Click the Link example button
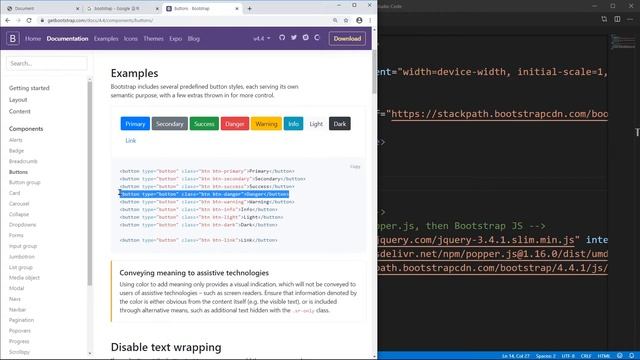Screen dimensions: 640x360 click(131, 140)
